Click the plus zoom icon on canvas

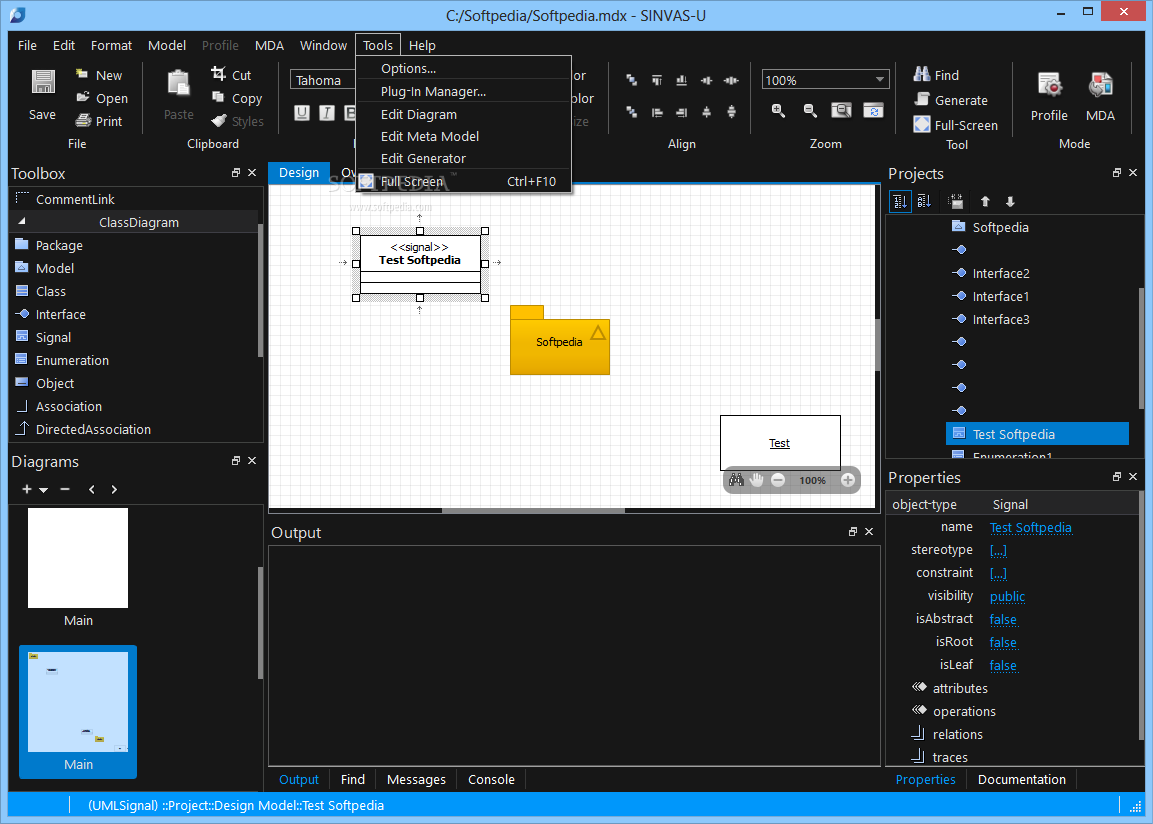848,480
